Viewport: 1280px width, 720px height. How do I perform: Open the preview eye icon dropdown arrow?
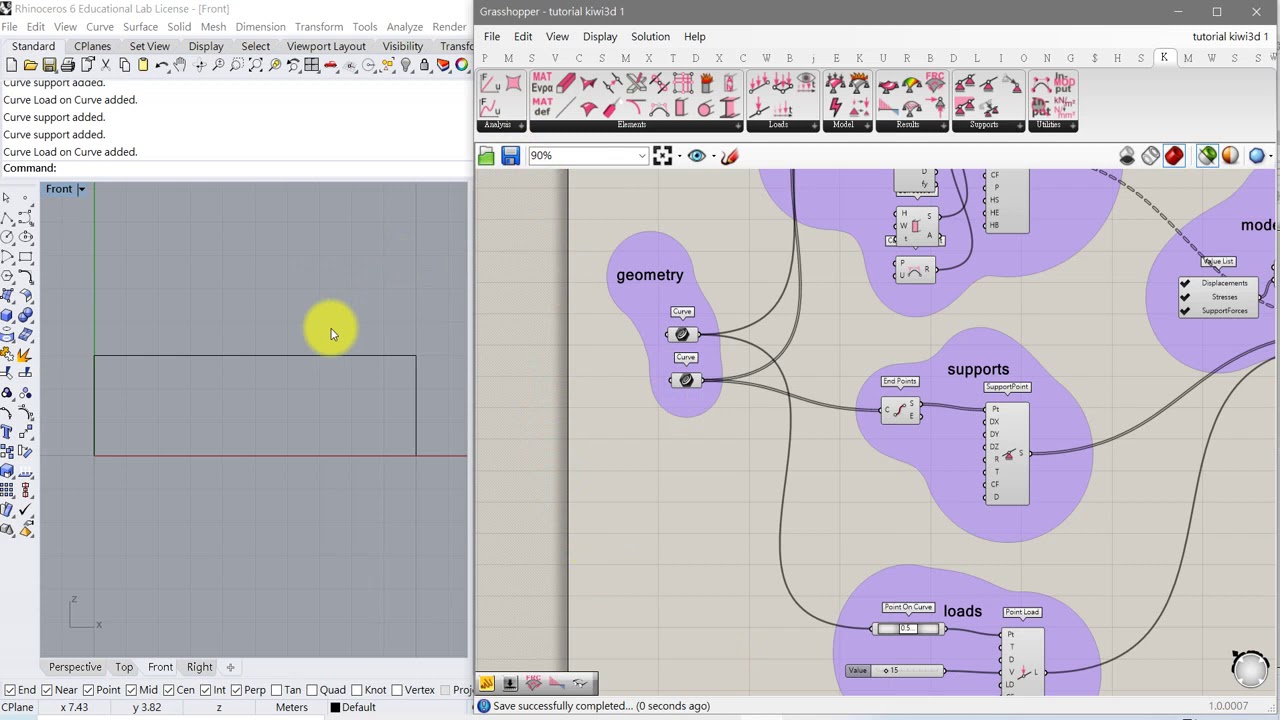coord(713,156)
